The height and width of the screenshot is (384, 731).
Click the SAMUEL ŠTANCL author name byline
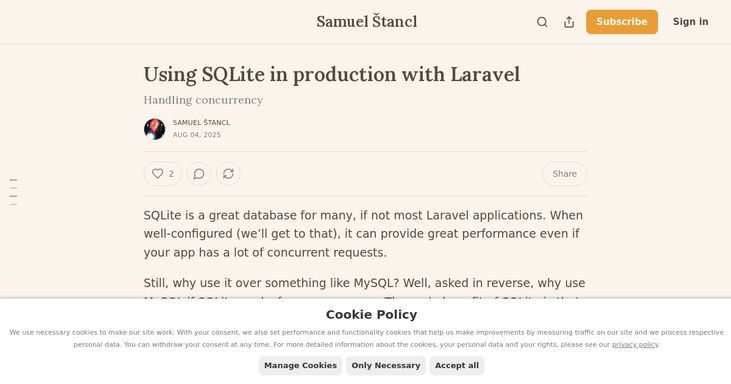[201, 123]
